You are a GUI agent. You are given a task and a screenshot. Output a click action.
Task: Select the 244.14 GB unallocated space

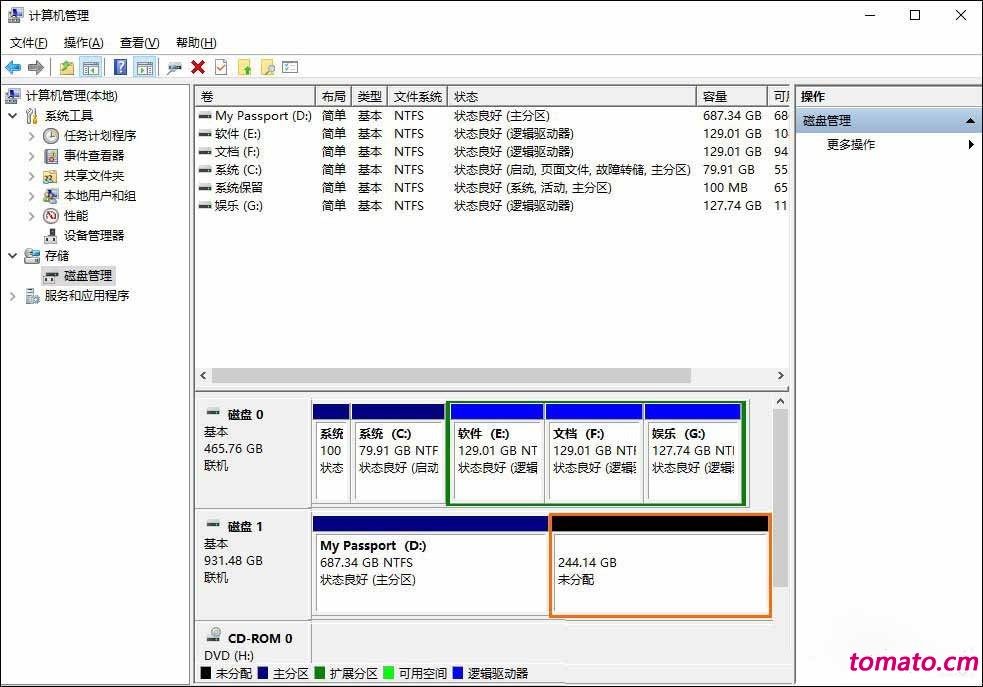(660, 566)
